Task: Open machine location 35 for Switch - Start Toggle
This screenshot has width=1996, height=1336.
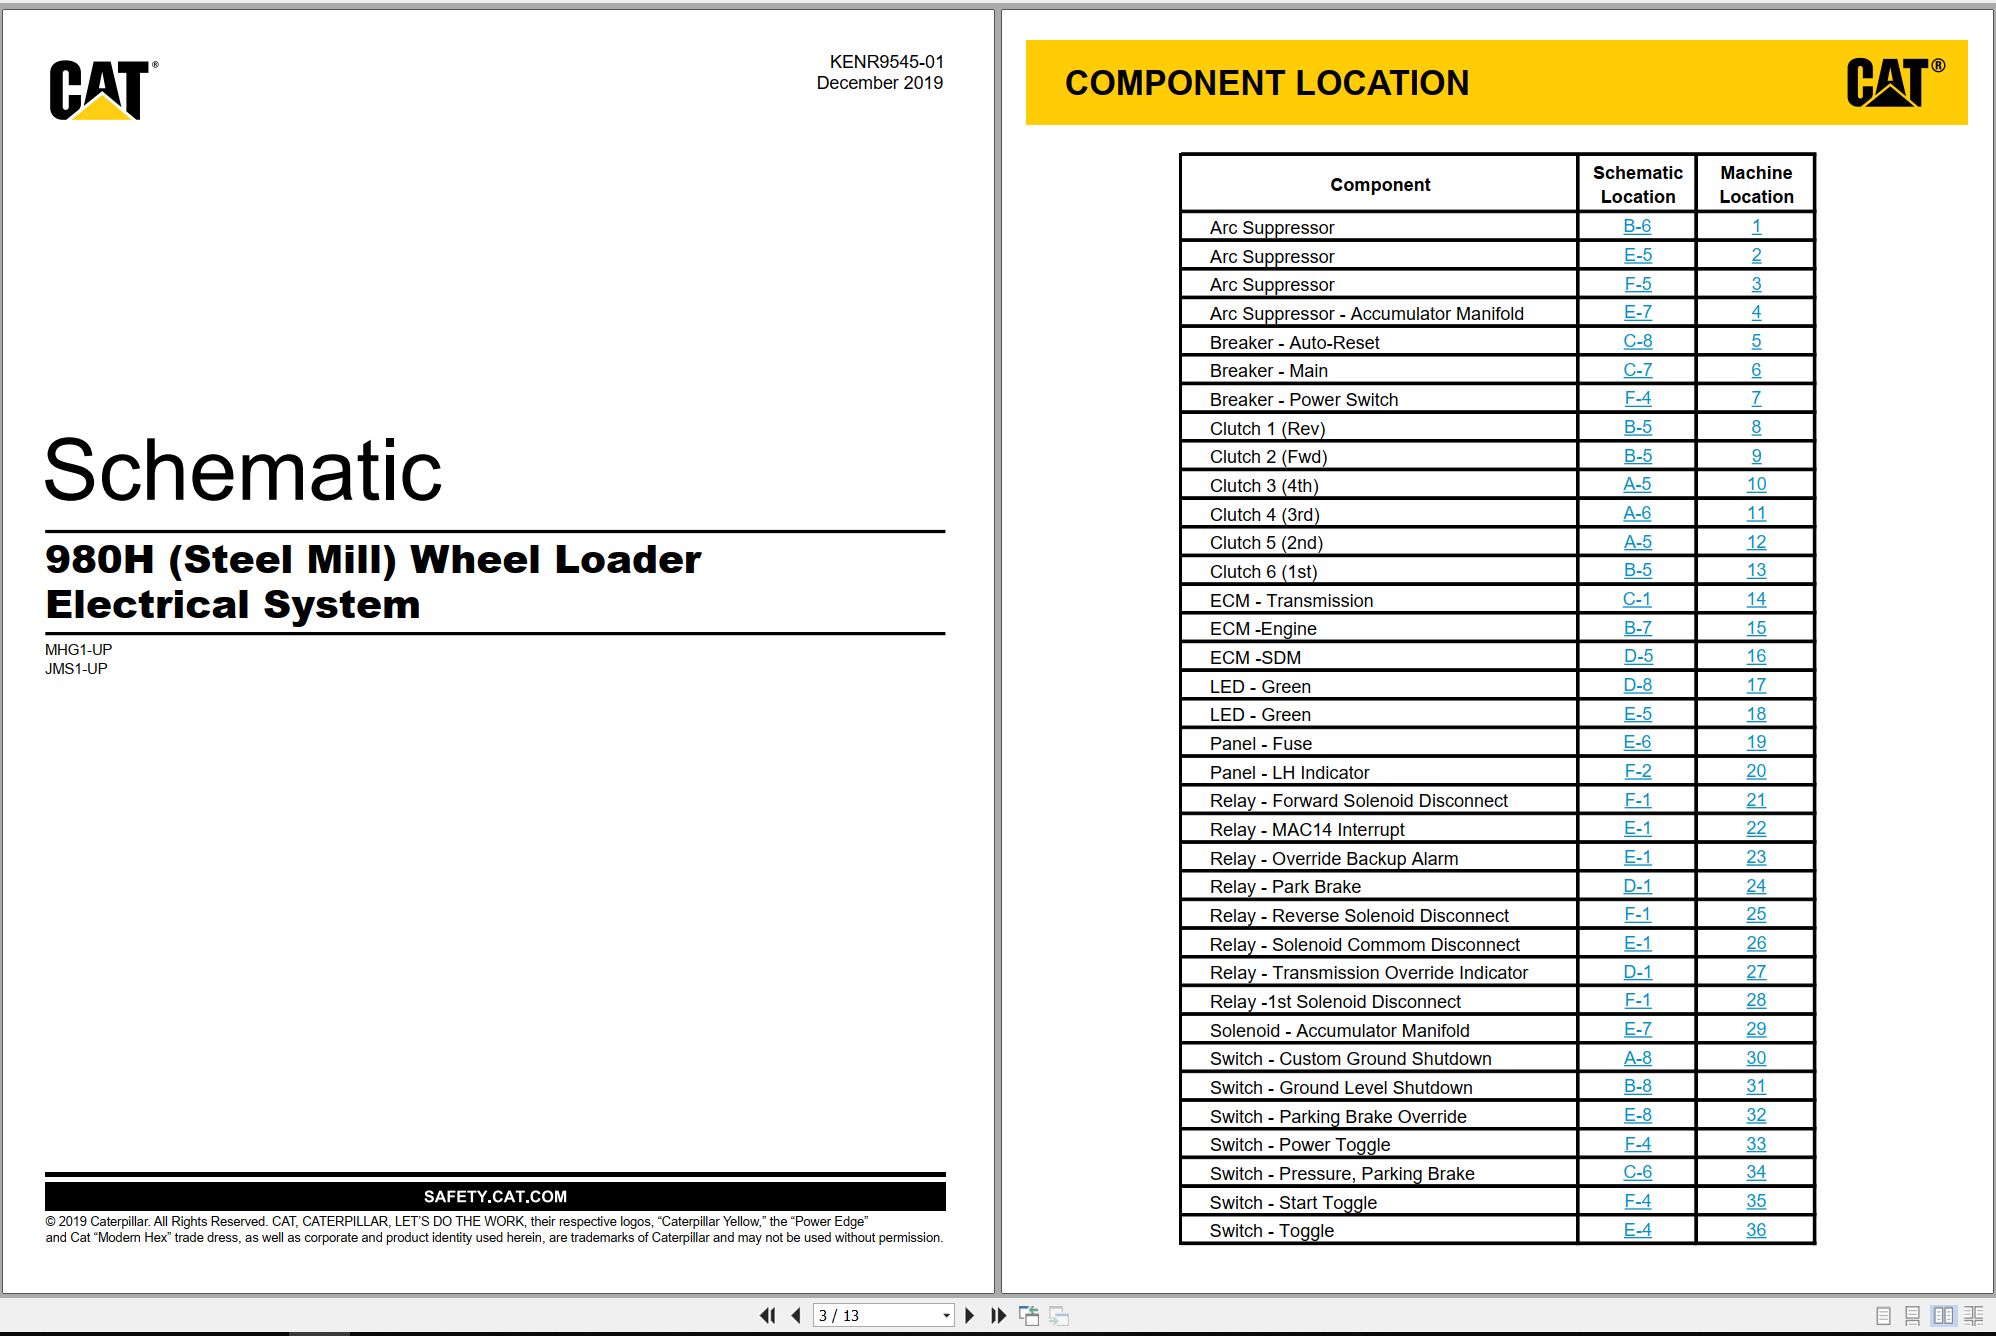Action: [1756, 1201]
